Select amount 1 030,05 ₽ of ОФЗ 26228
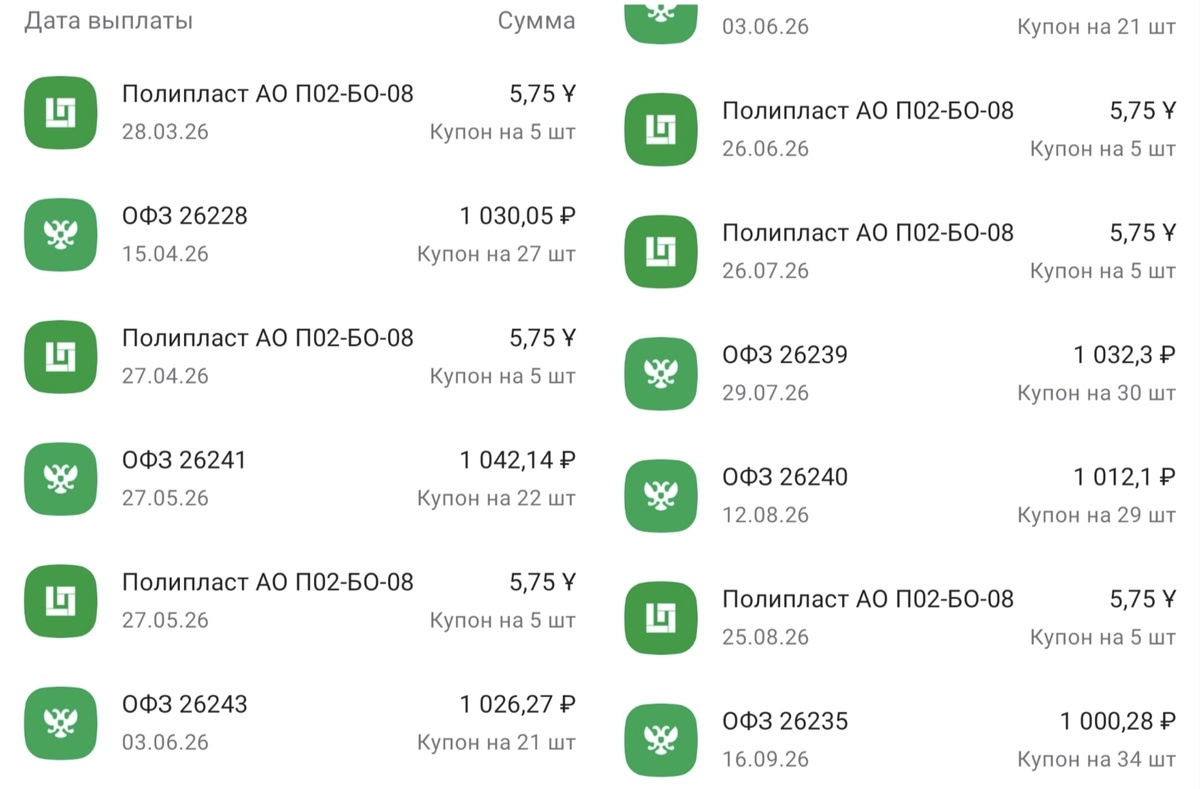The height and width of the screenshot is (789, 1200). click(x=517, y=216)
